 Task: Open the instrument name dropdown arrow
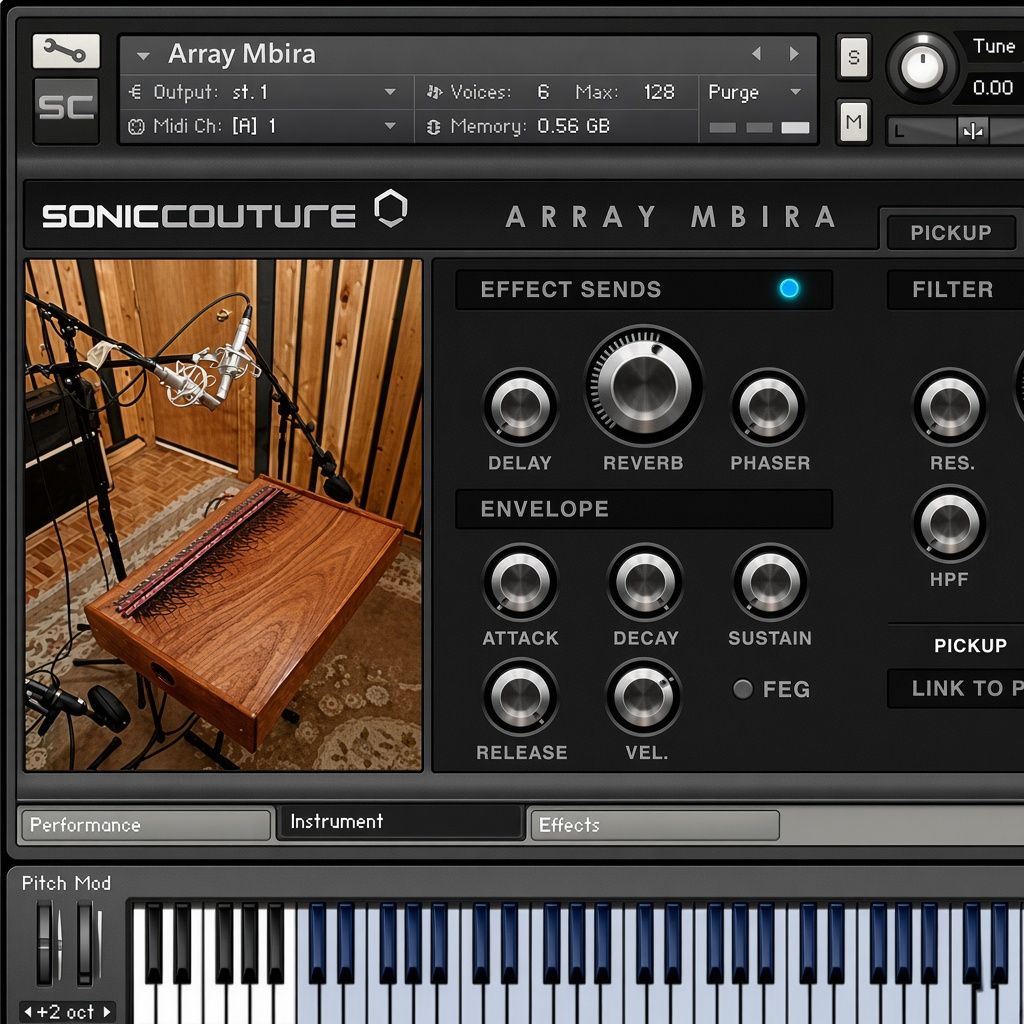point(143,56)
